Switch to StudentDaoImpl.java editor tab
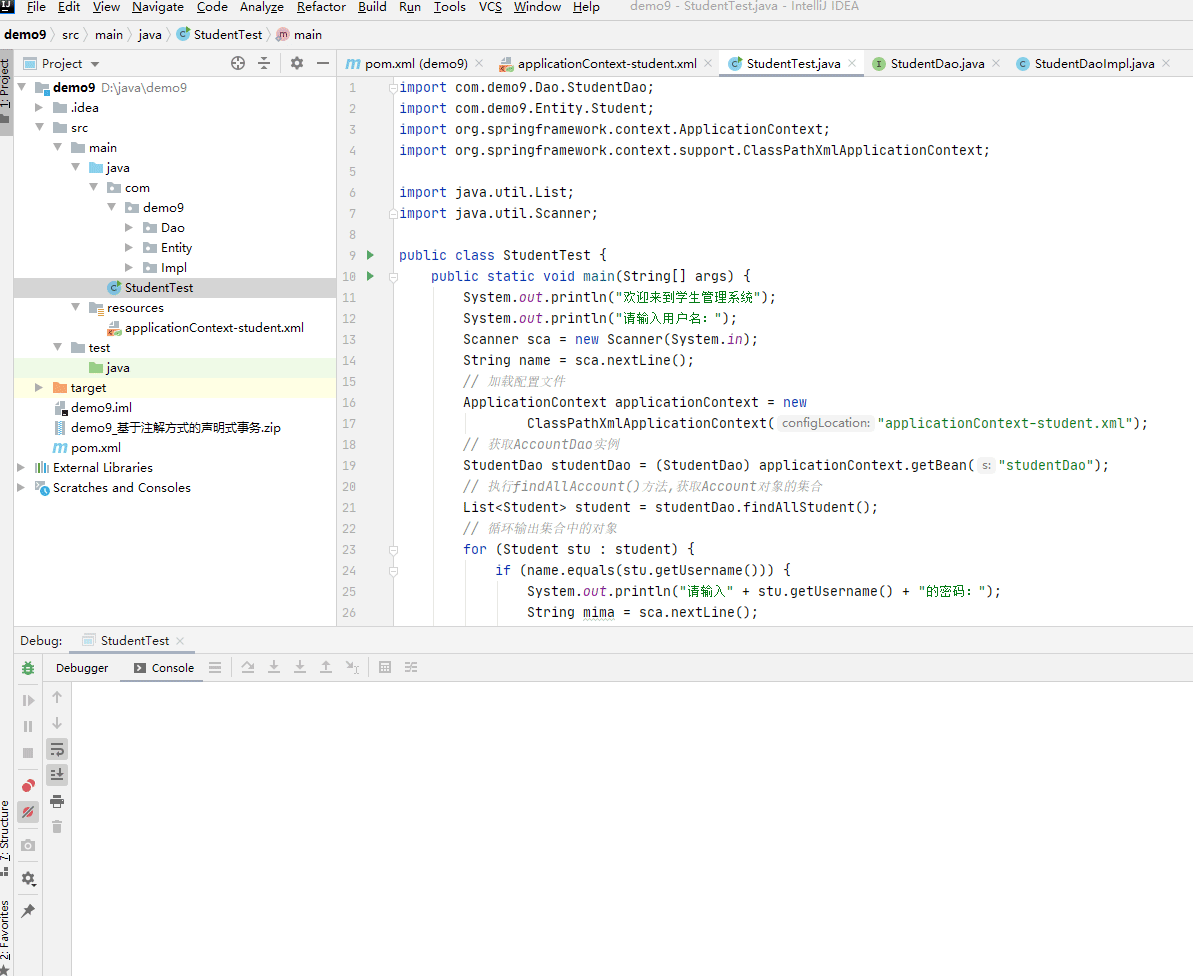This screenshot has width=1193, height=976. coord(1094,63)
